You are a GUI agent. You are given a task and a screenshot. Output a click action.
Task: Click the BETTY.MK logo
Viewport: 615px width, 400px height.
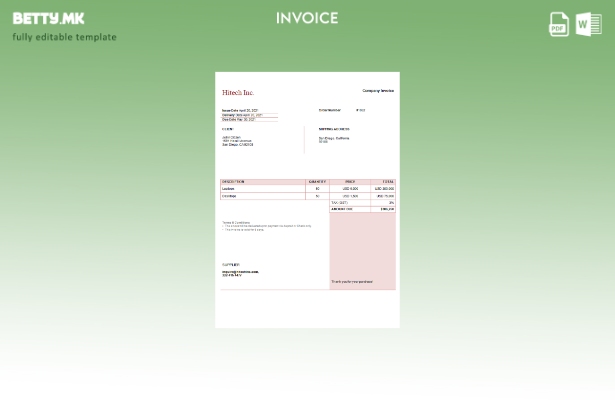tap(48, 18)
